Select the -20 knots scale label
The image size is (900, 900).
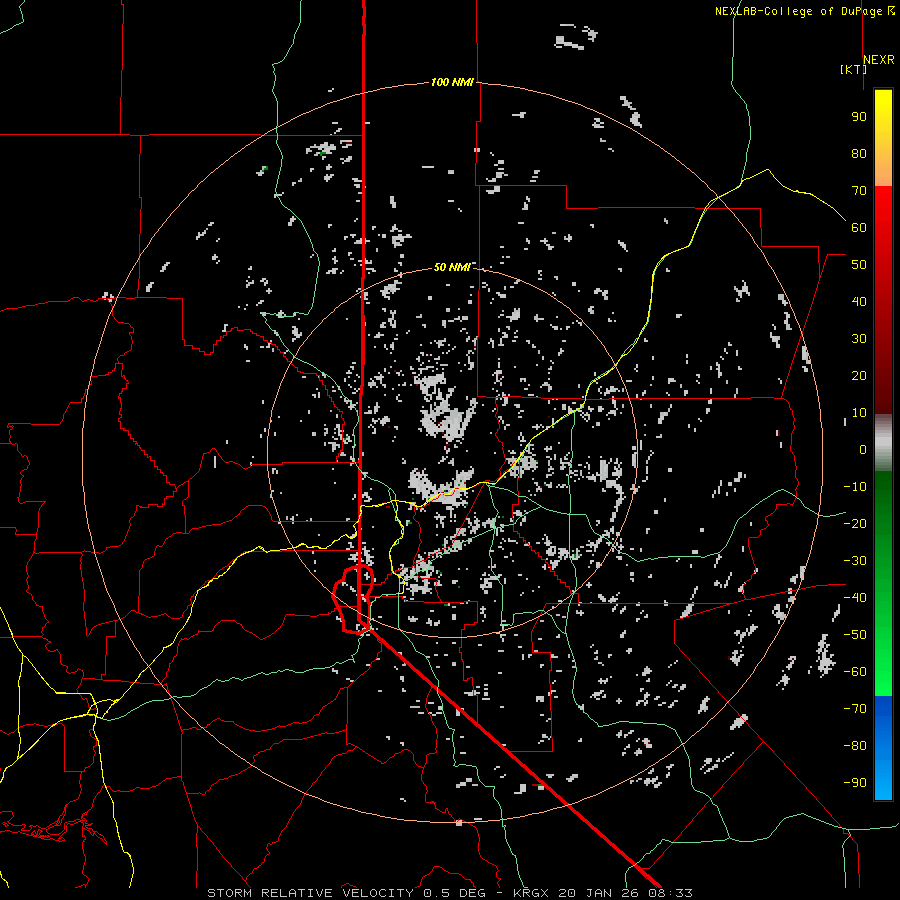(855, 523)
